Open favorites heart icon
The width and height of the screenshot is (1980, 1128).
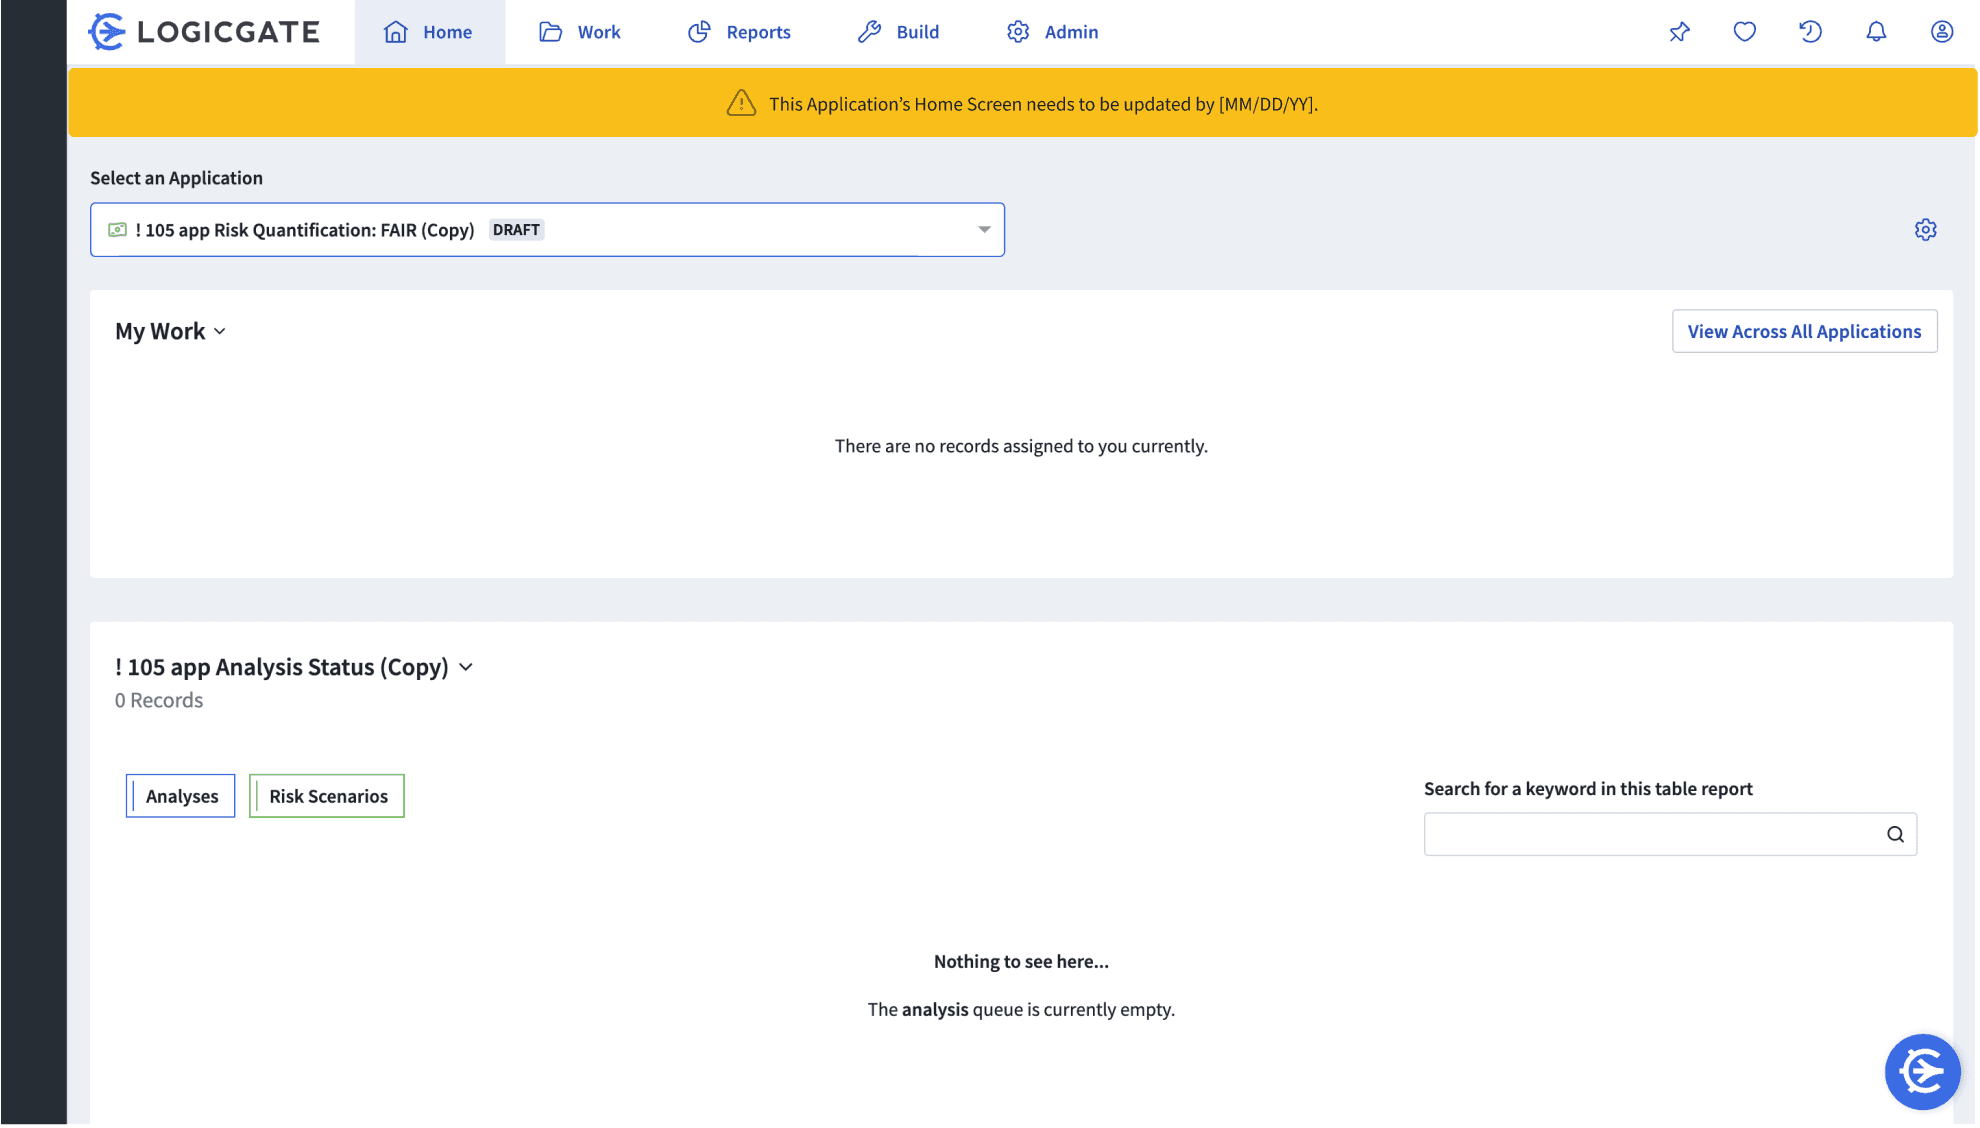tap(1744, 32)
